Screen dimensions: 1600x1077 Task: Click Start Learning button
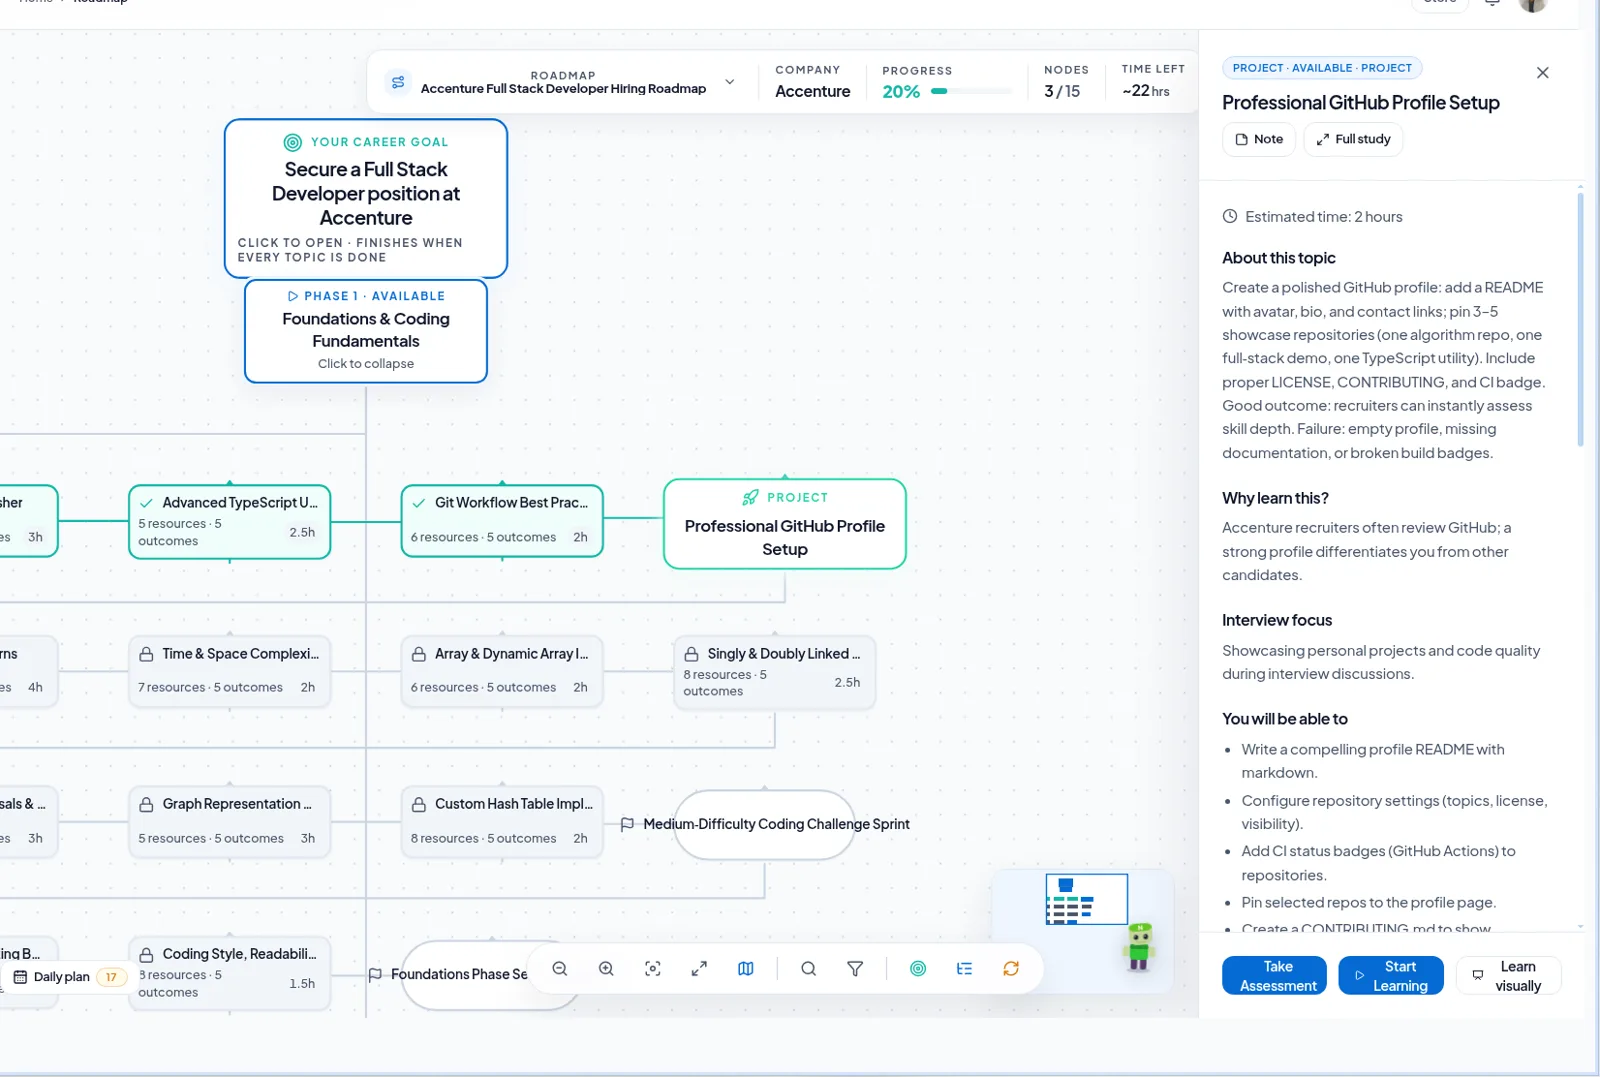point(1391,976)
